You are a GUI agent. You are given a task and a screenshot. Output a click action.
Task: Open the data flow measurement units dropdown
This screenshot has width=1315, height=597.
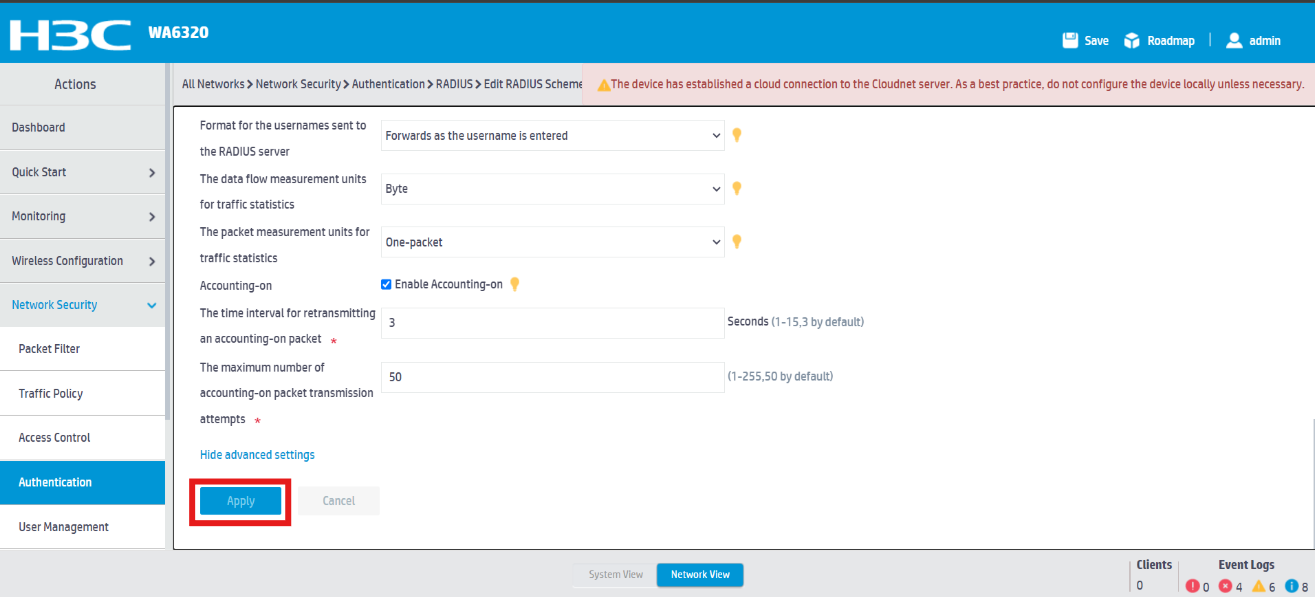(x=552, y=188)
